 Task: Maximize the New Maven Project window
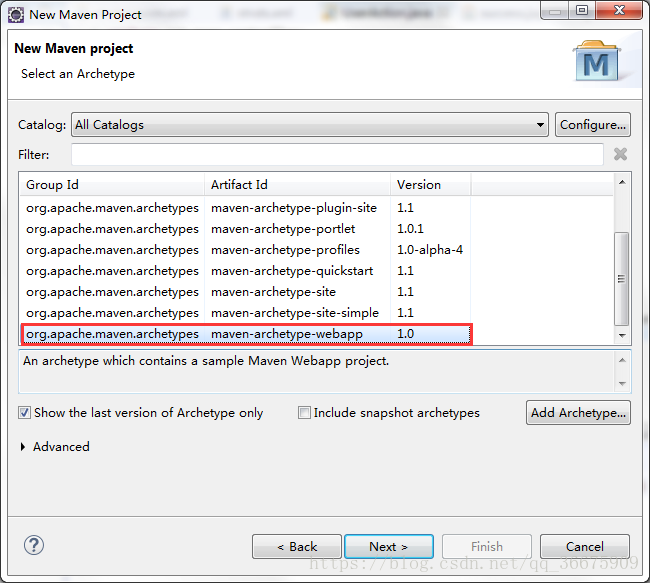pyautogui.click(x=582, y=10)
